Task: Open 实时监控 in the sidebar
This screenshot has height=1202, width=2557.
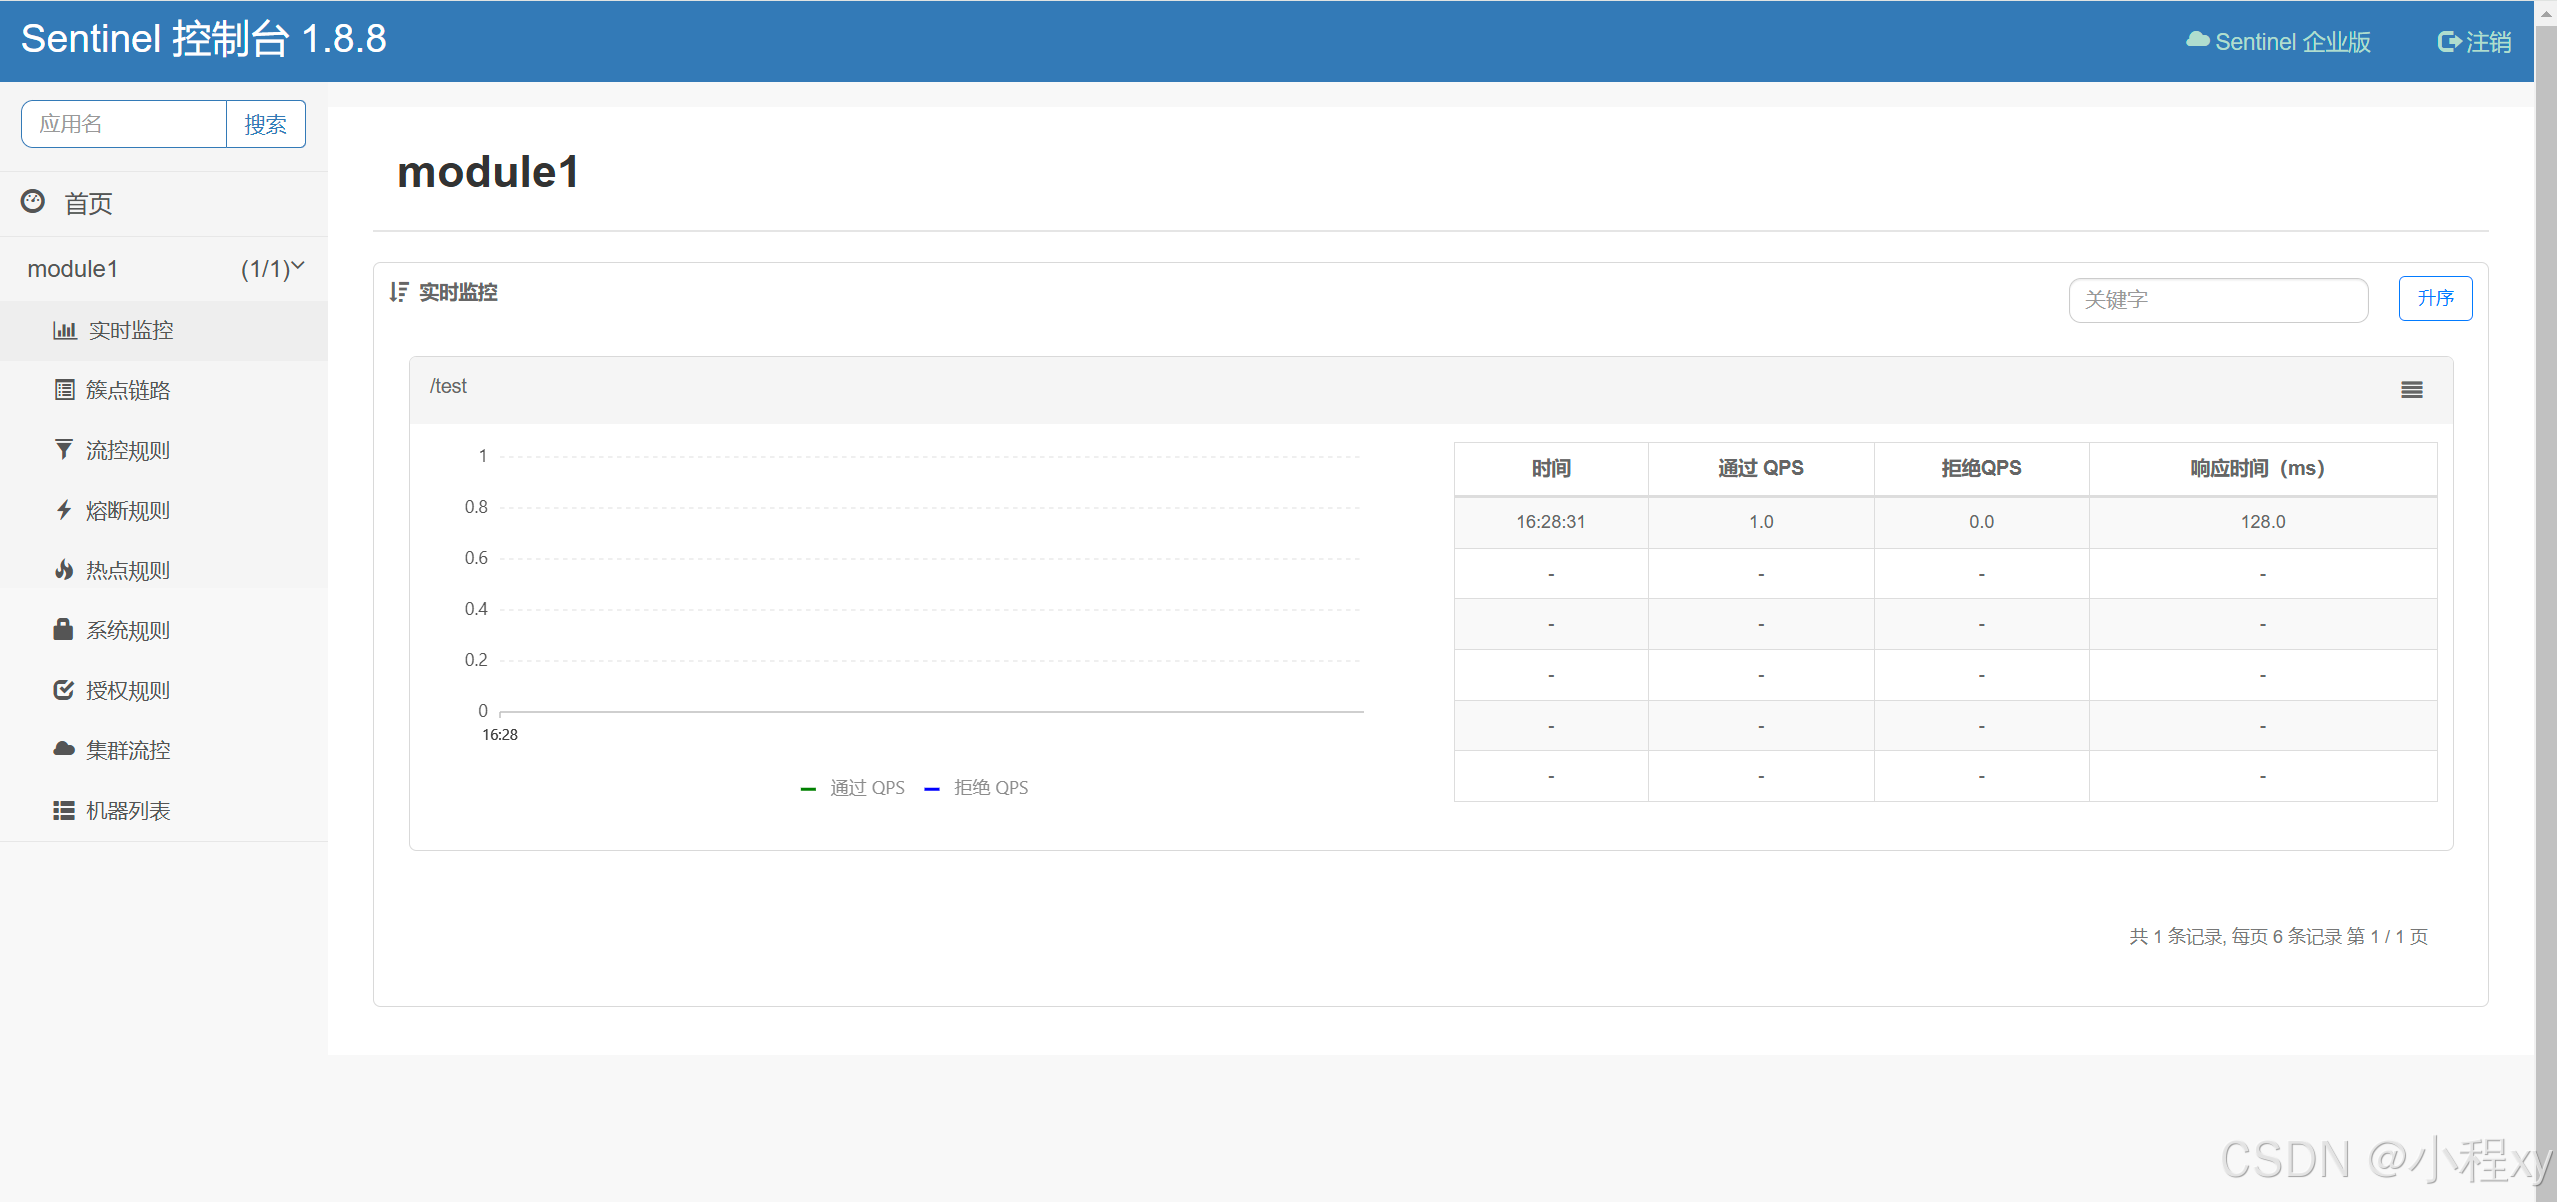Action: pos(163,331)
